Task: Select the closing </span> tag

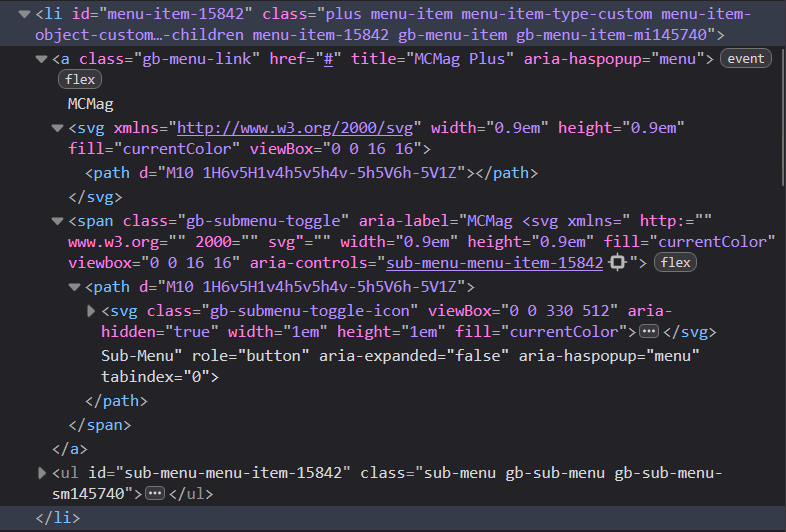Action: (100, 425)
